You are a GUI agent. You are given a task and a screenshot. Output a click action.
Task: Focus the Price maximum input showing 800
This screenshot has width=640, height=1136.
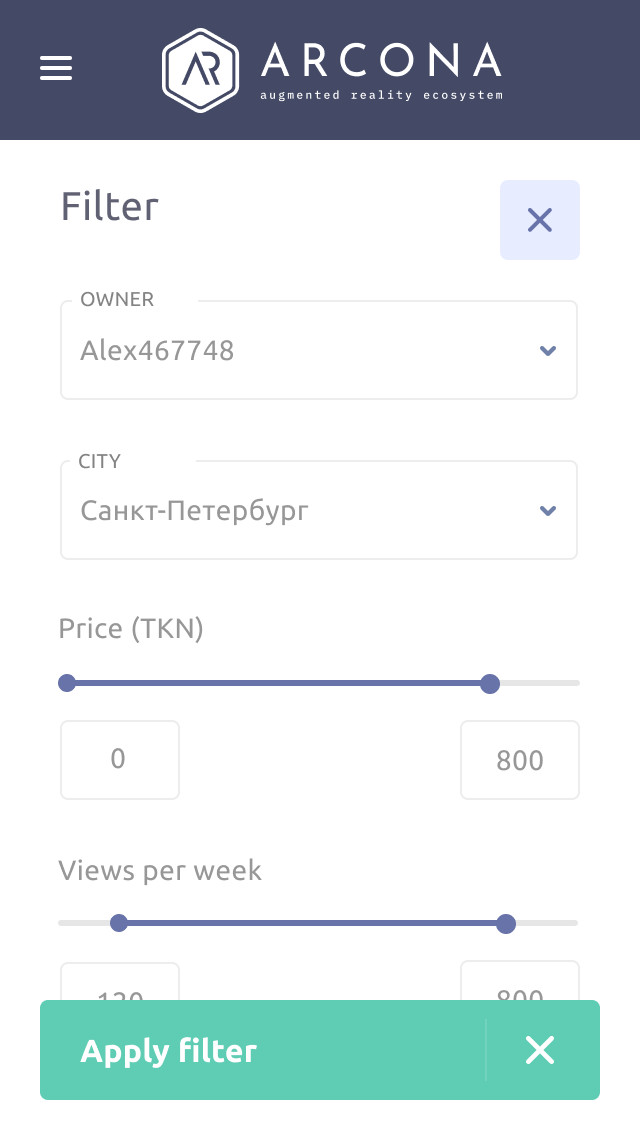[x=519, y=760]
